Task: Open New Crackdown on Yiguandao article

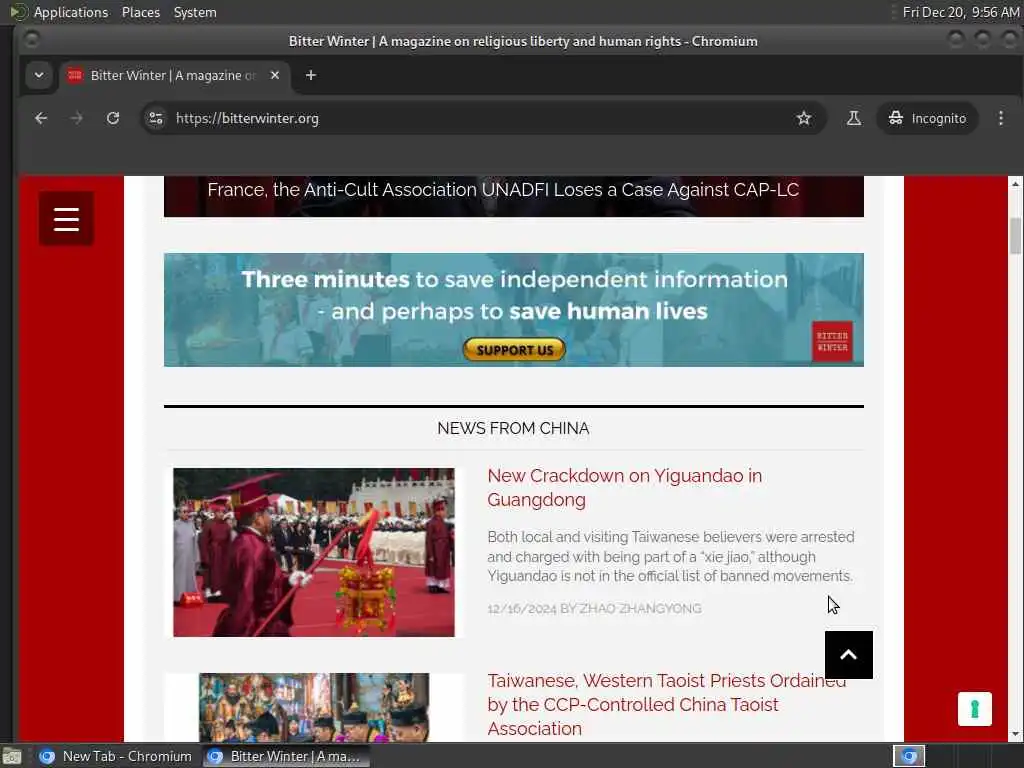Action: [x=624, y=488]
